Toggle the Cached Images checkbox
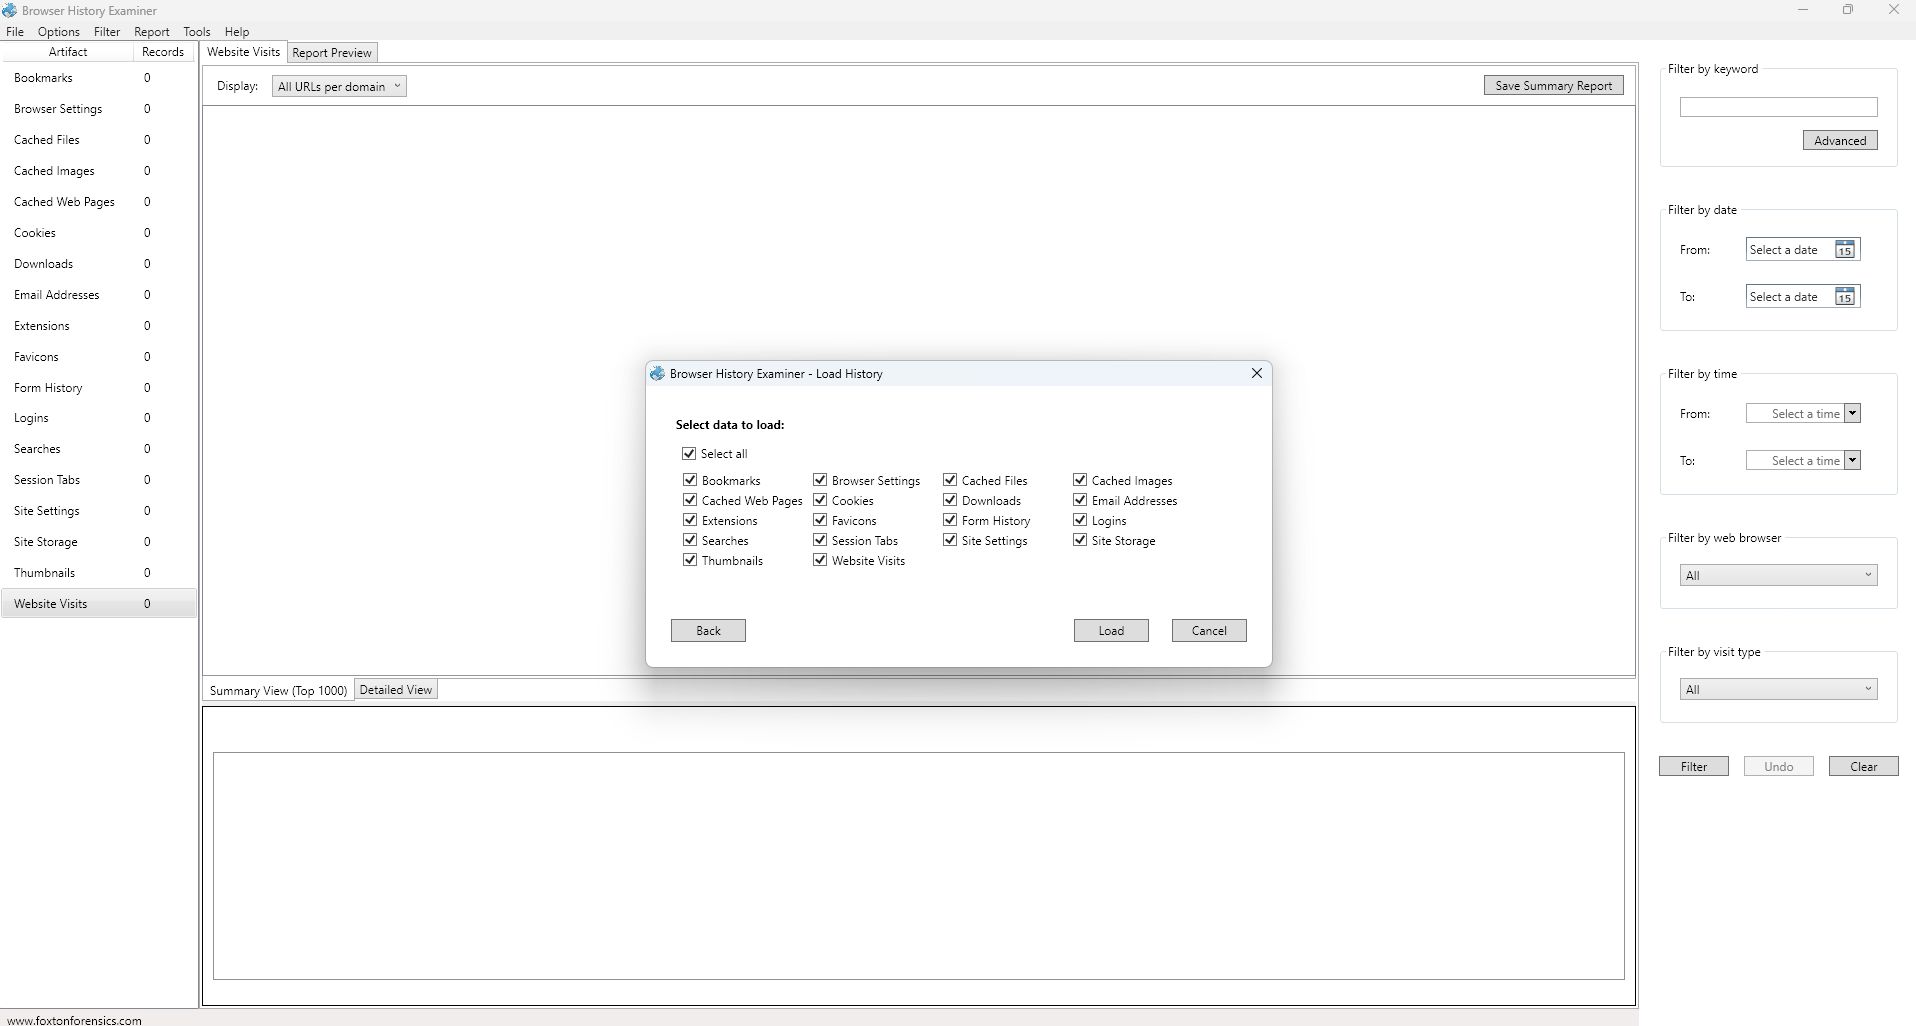 click(1080, 481)
